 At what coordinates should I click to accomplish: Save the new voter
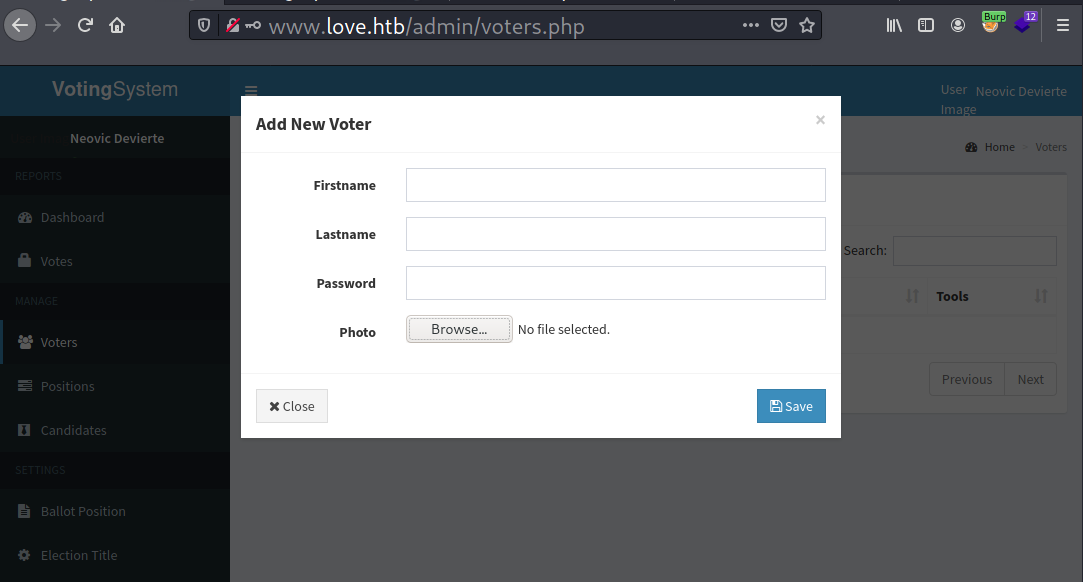[x=791, y=406]
